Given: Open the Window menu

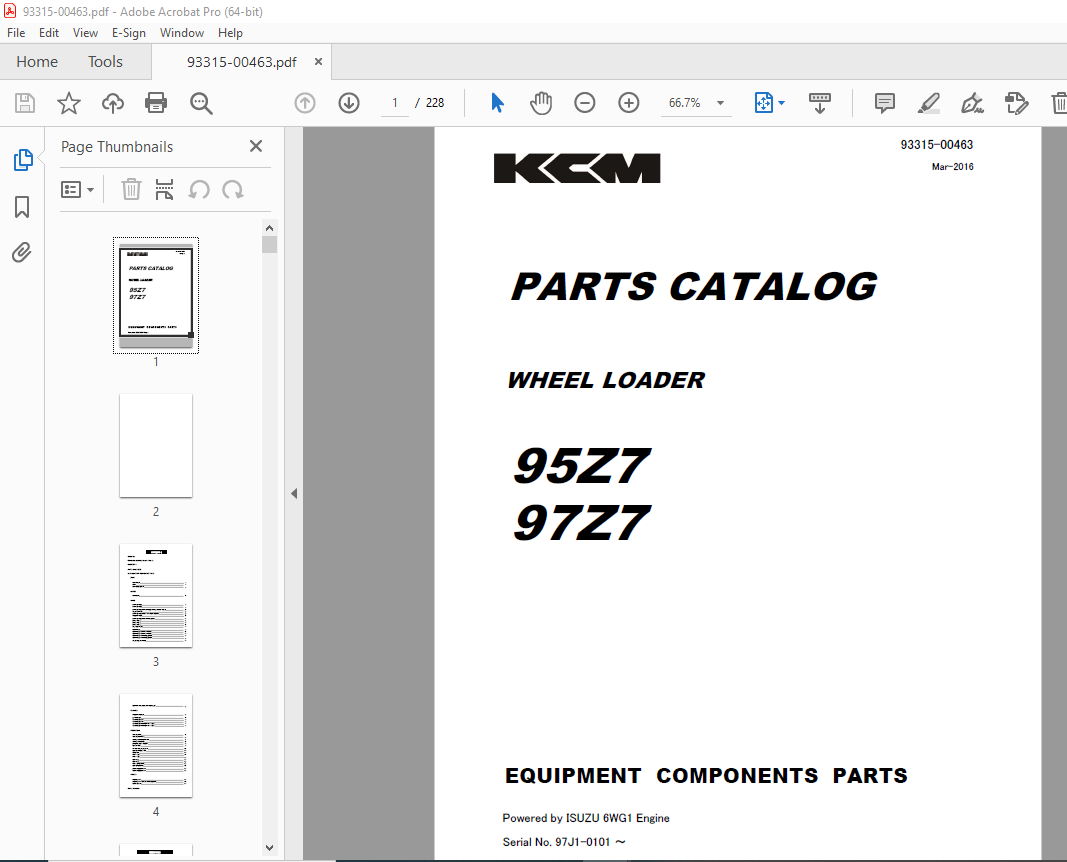Looking at the screenshot, I should pyautogui.click(x=182, y=33).
